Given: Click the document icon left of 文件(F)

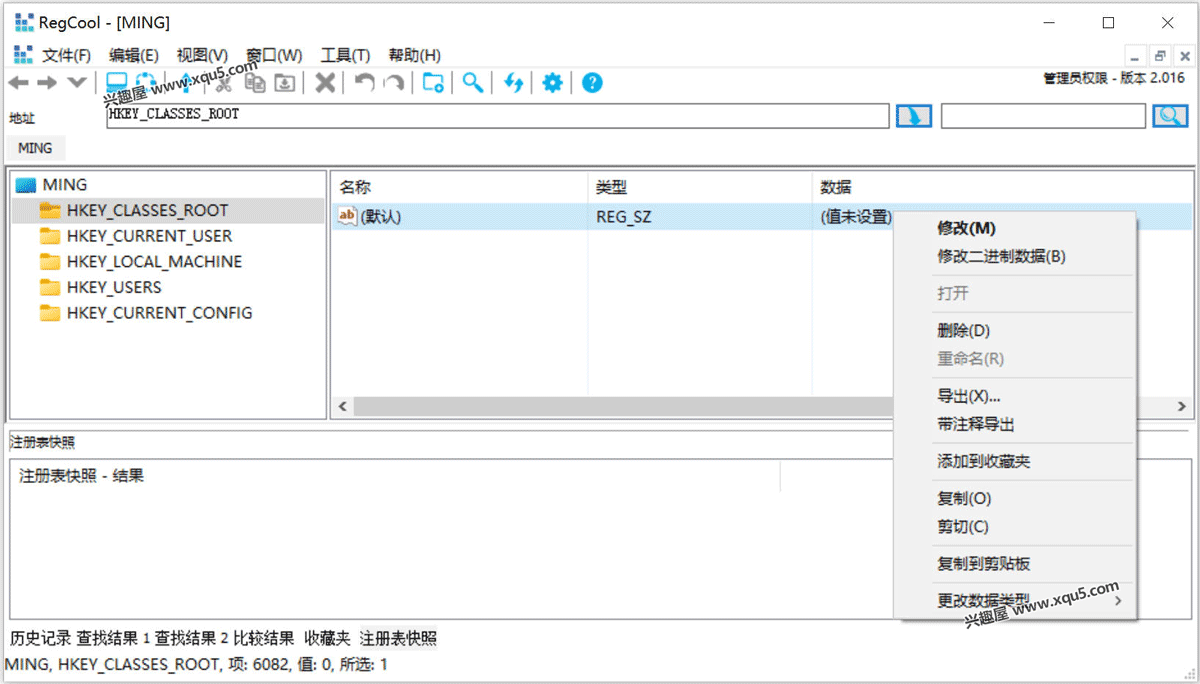Looking at the screenshot, I should coord(23,55).
